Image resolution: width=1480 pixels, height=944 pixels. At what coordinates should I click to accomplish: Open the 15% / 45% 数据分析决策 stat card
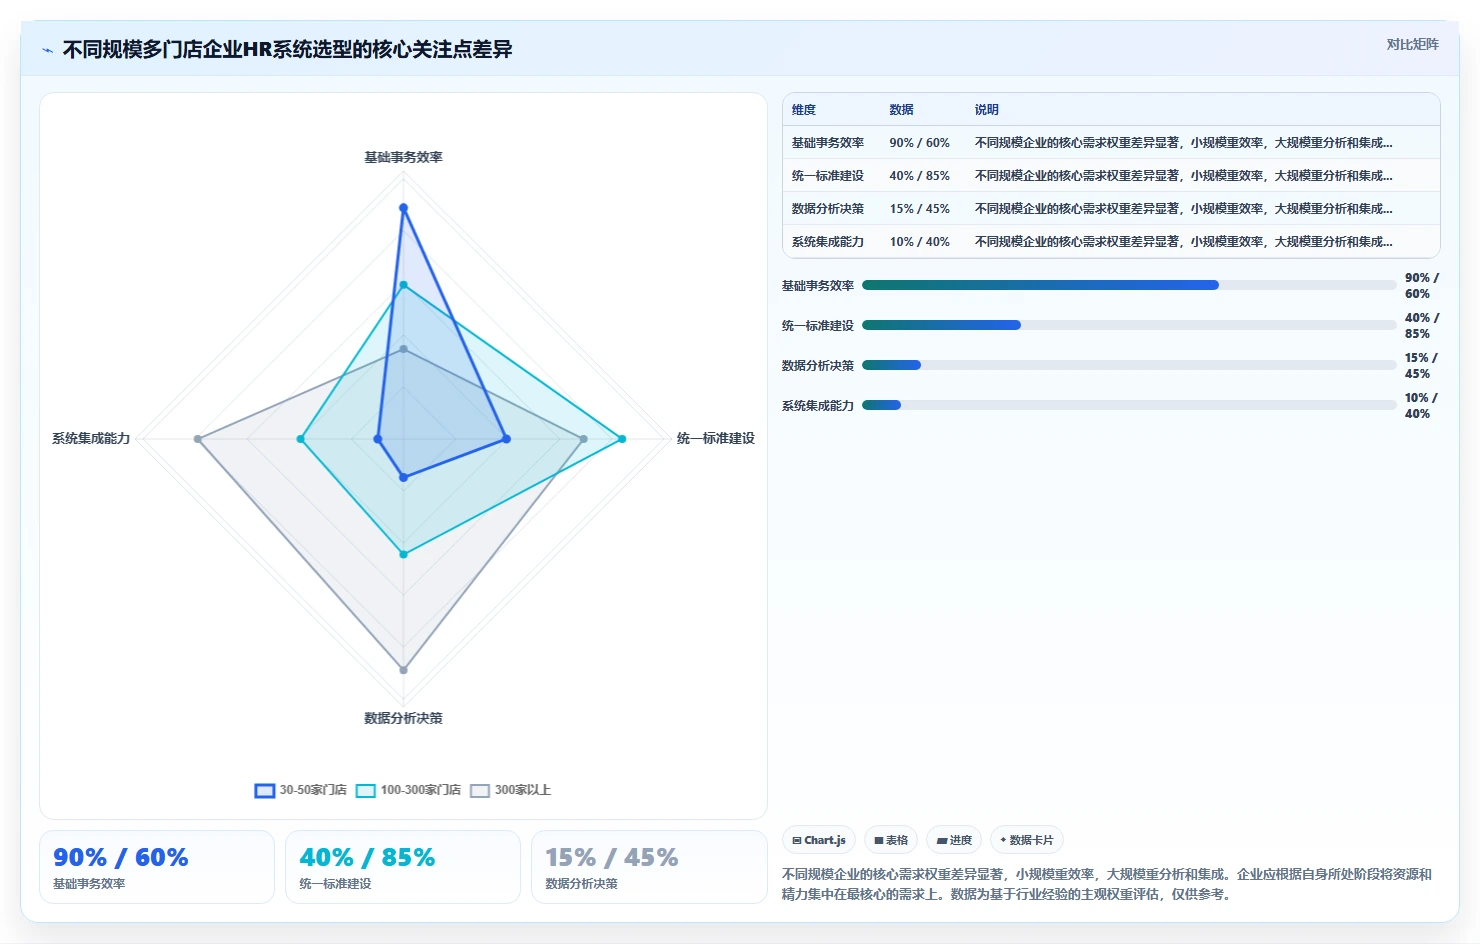[649, 867]
